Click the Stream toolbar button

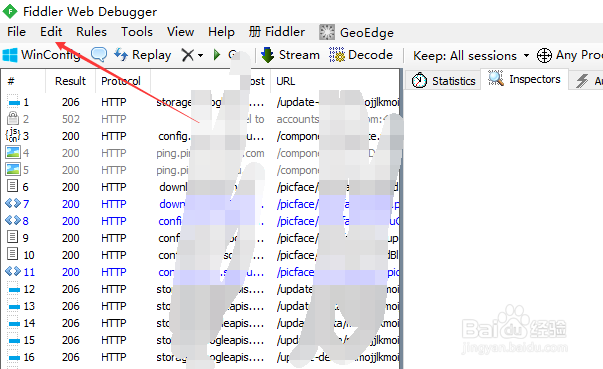pyautogui.click(x=290, y=55)
